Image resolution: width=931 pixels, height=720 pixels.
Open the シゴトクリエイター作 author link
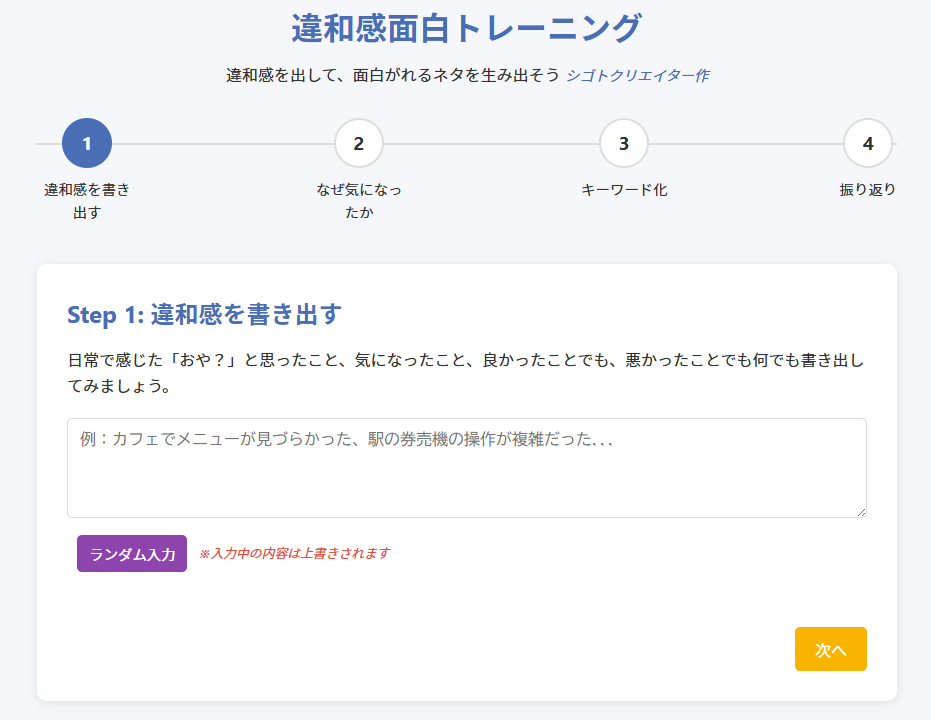(638, 75)
